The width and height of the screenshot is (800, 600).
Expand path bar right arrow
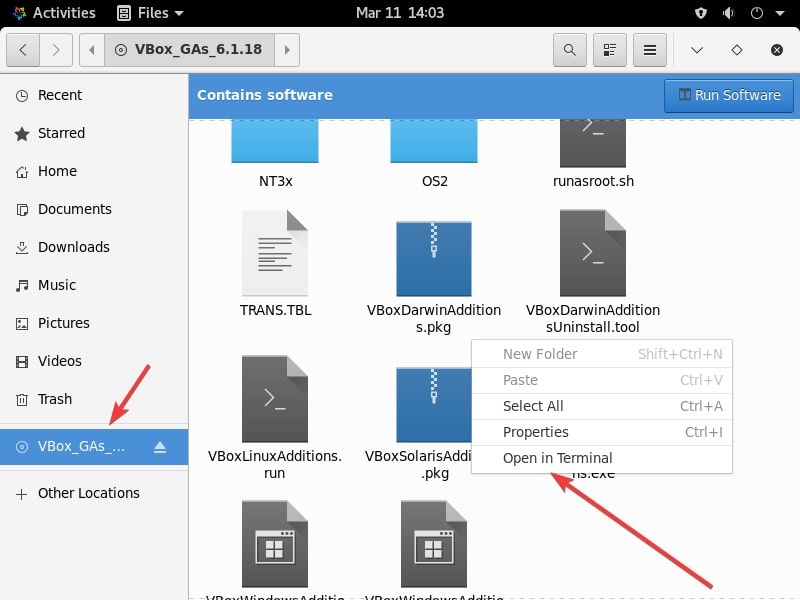coord(287,50)
